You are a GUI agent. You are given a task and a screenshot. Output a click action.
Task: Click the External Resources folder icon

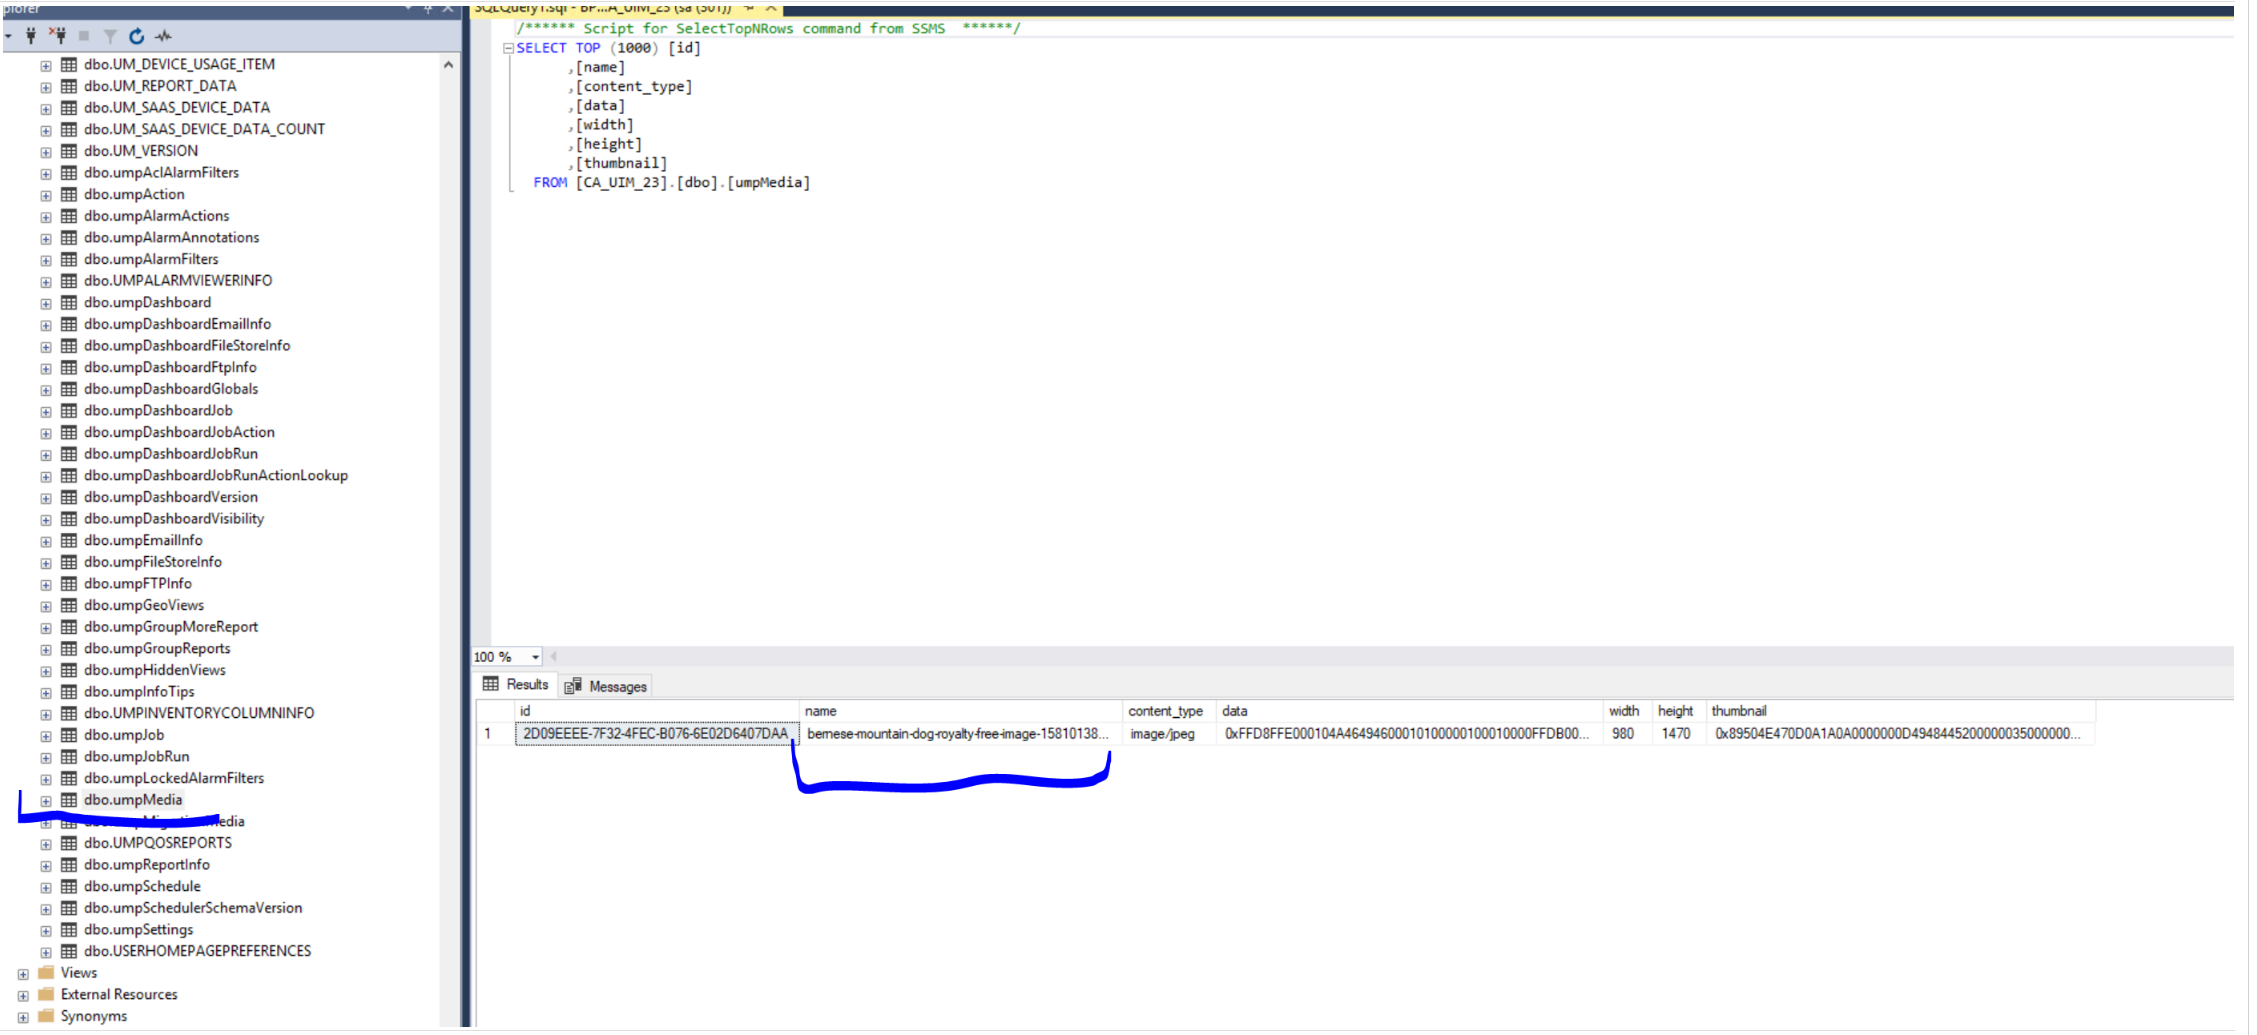point(46,994)
